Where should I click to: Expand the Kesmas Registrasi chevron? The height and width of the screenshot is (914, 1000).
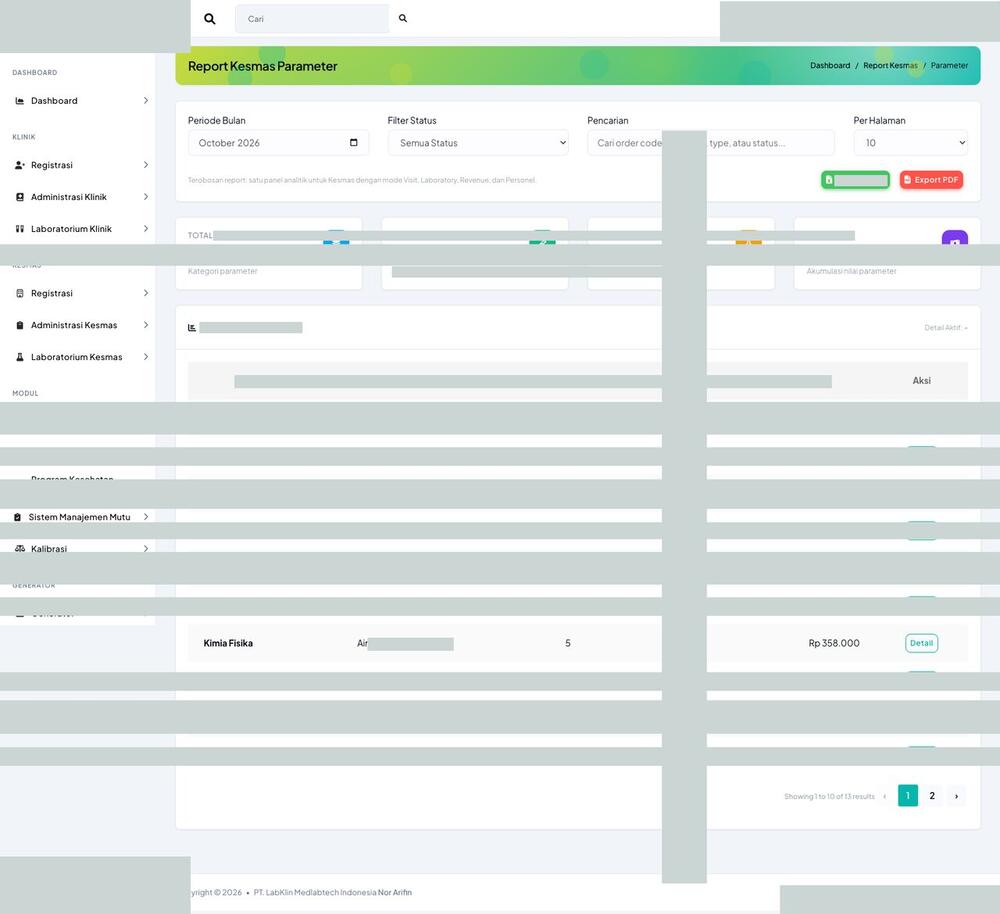146,293
